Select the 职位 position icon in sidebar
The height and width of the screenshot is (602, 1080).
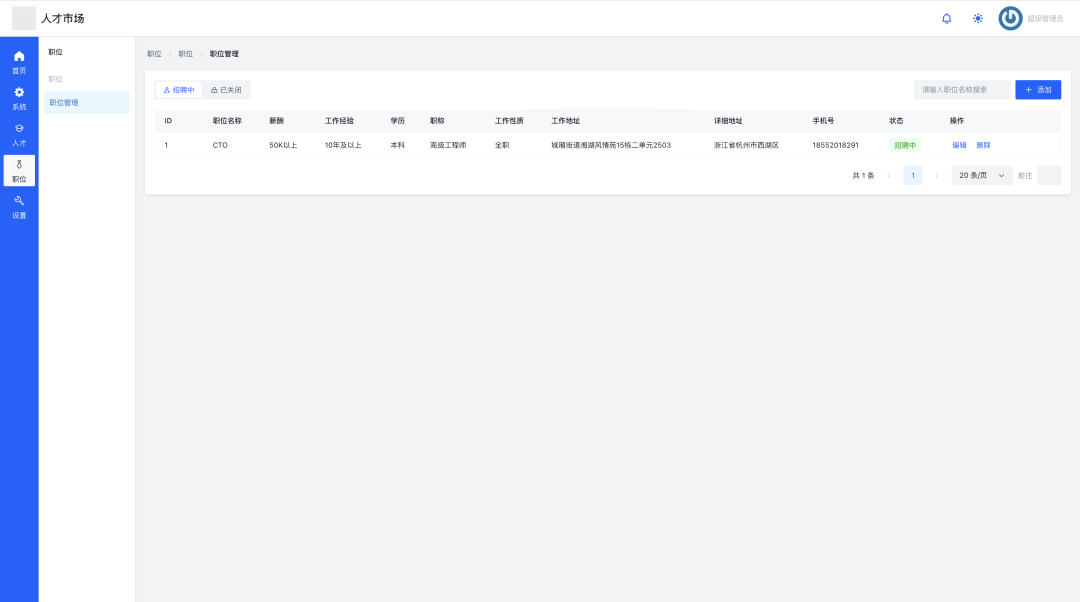[19, 170]
